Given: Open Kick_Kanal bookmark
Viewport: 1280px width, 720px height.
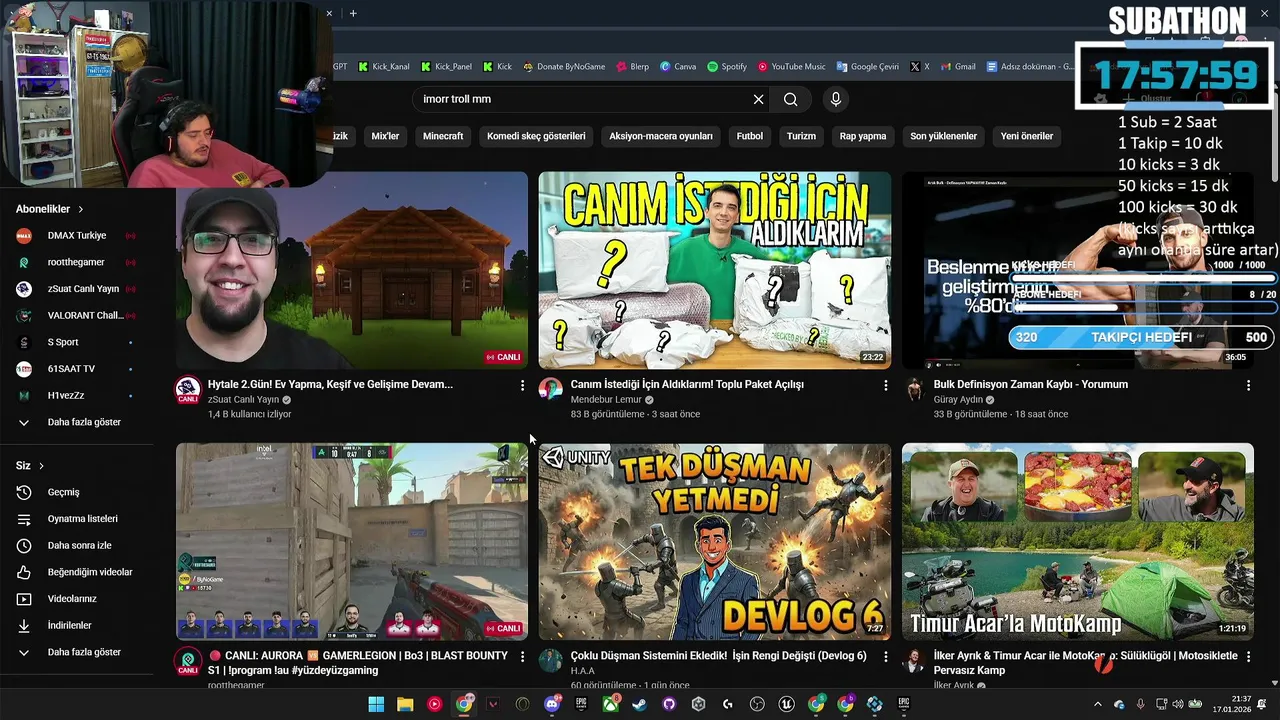Looking at the screenshot, I should tap(382, 67).
